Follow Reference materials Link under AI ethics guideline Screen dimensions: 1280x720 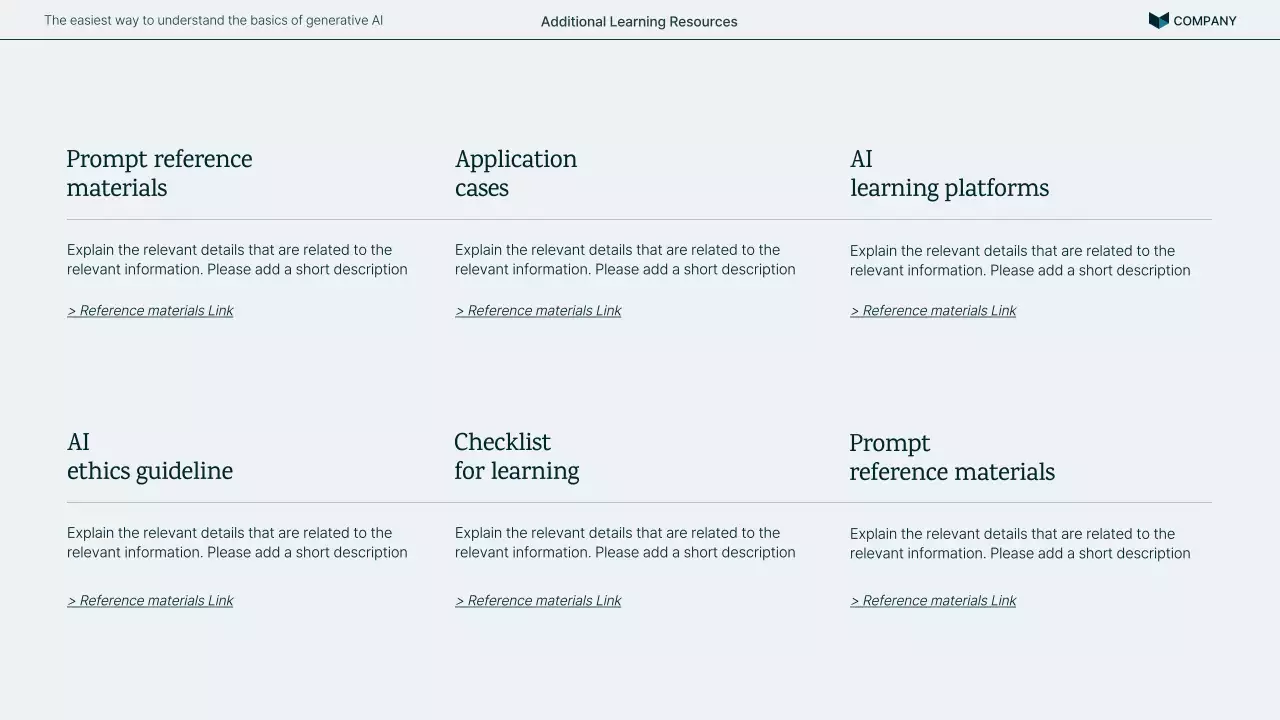tap(150, 601)
